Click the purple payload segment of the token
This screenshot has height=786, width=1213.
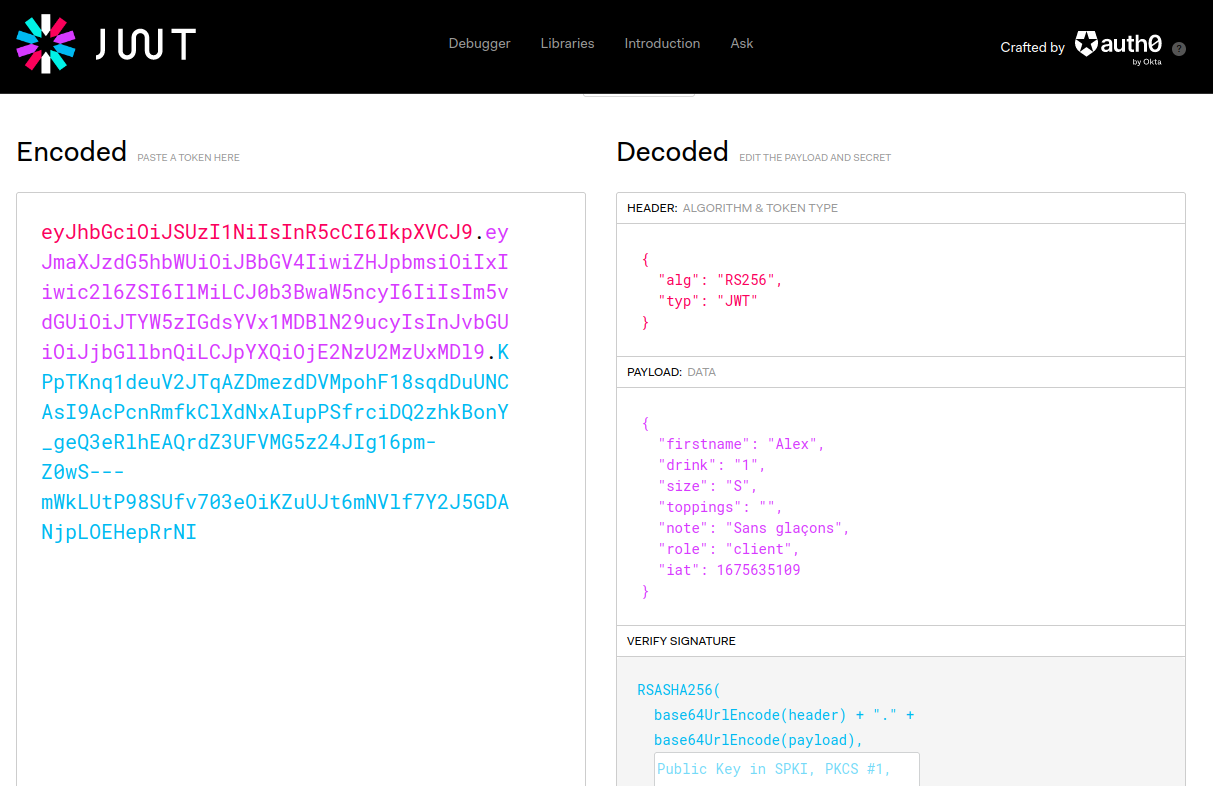275,293
